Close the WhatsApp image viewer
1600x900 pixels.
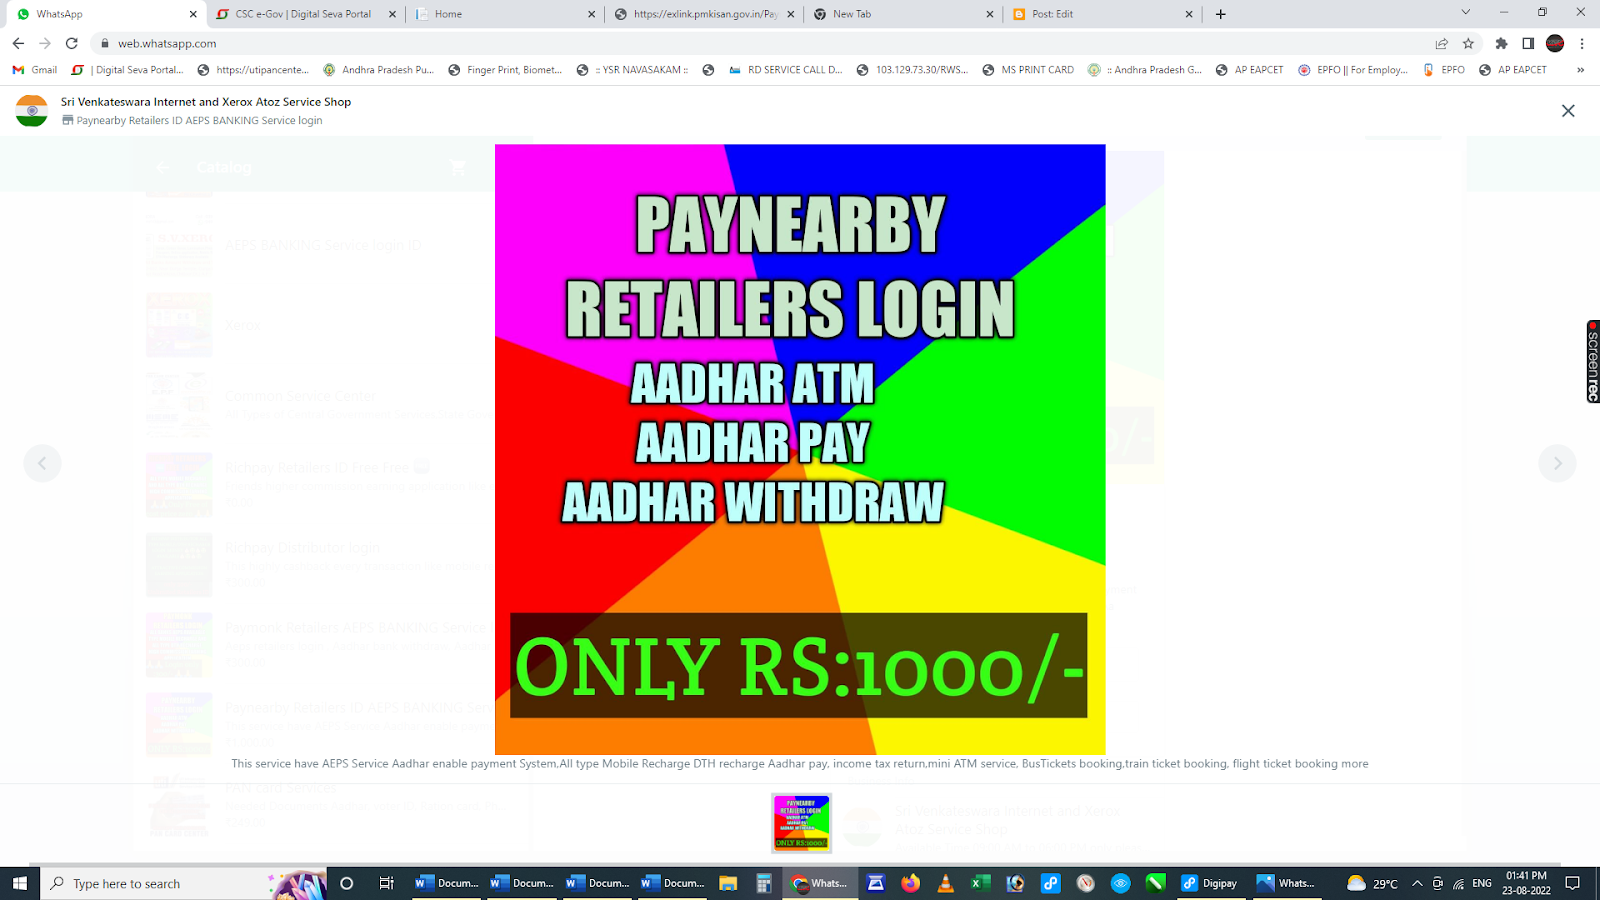point(1568,111)
